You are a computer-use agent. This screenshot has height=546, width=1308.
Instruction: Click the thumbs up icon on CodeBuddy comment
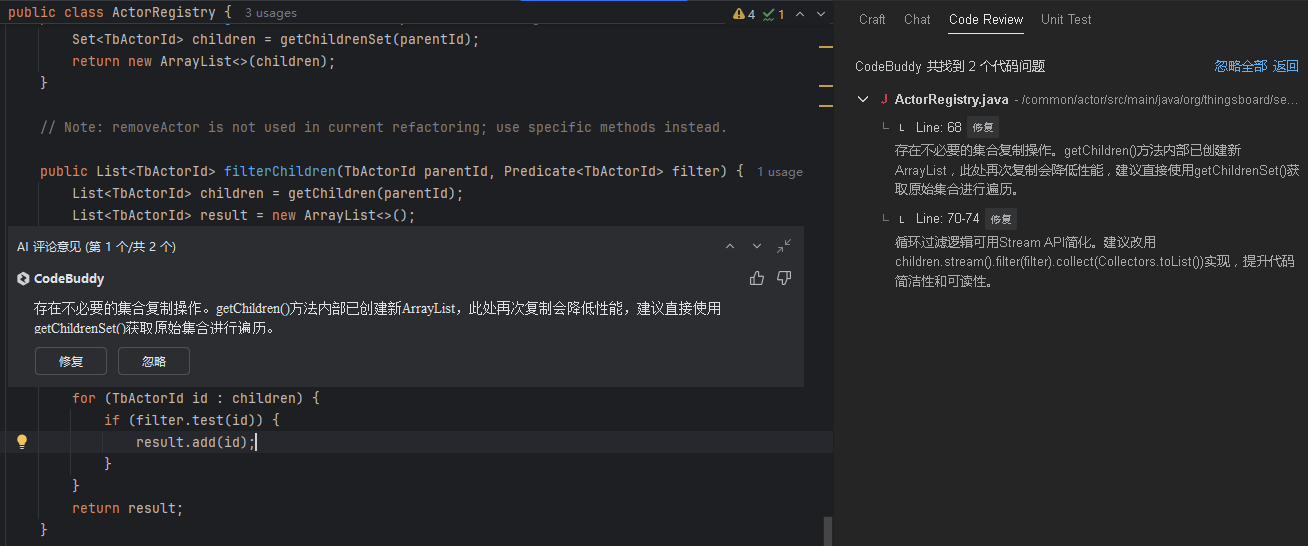(x=757, y=278)
